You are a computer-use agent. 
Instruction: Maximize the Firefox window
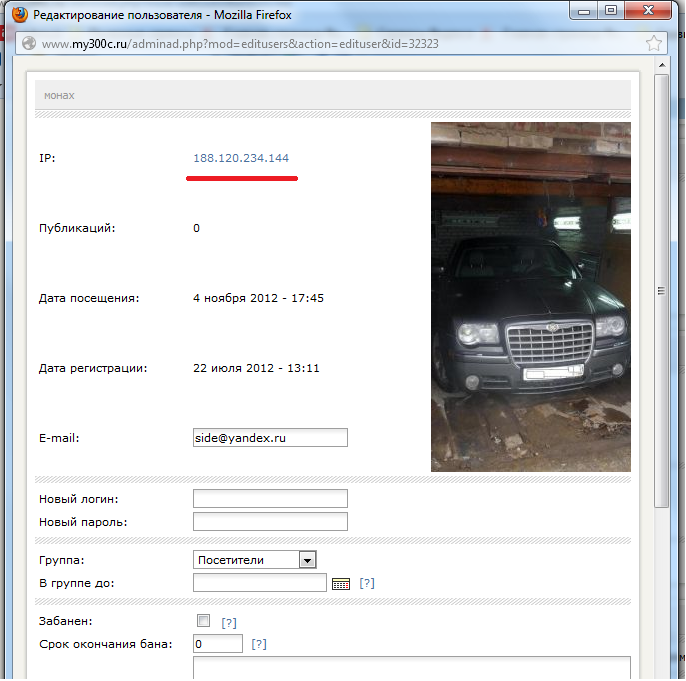click(611, 10)
